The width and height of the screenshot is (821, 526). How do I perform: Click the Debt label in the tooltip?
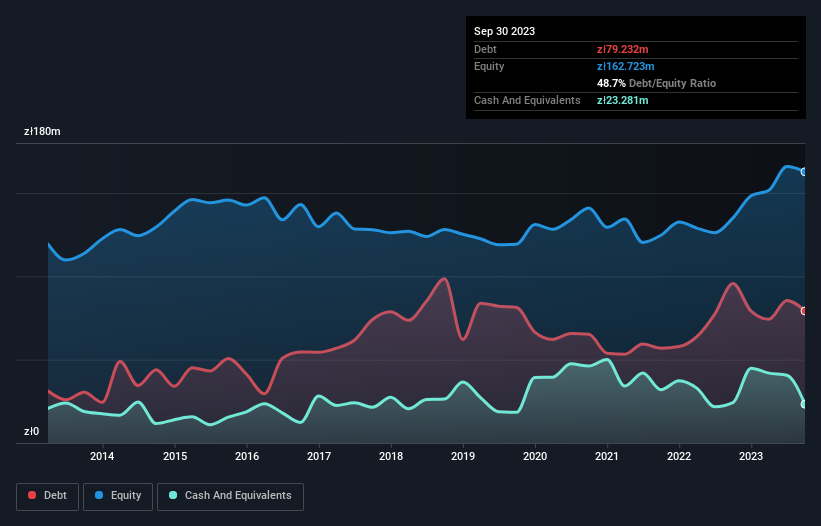pyautogui.click(x=485, y=49)
